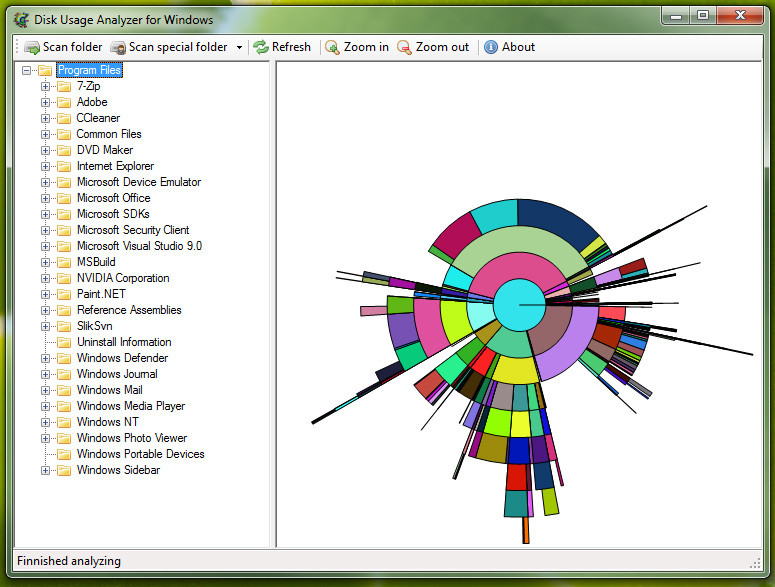Image resolution: width=775 pixels, height=587 pixels.
Task: Click the 7-Zip folder icon
Action: [64, 86]
